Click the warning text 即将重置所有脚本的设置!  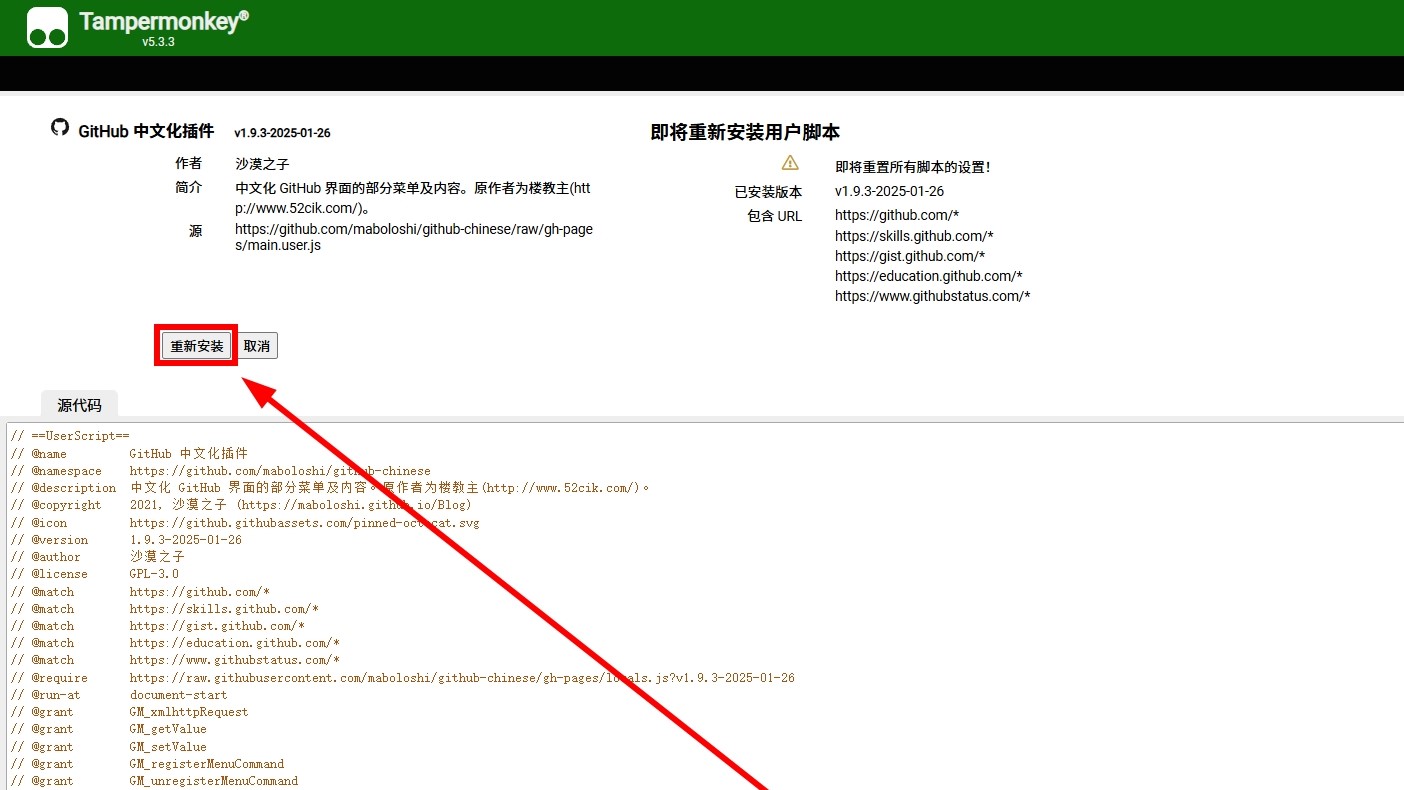(913, 167)
